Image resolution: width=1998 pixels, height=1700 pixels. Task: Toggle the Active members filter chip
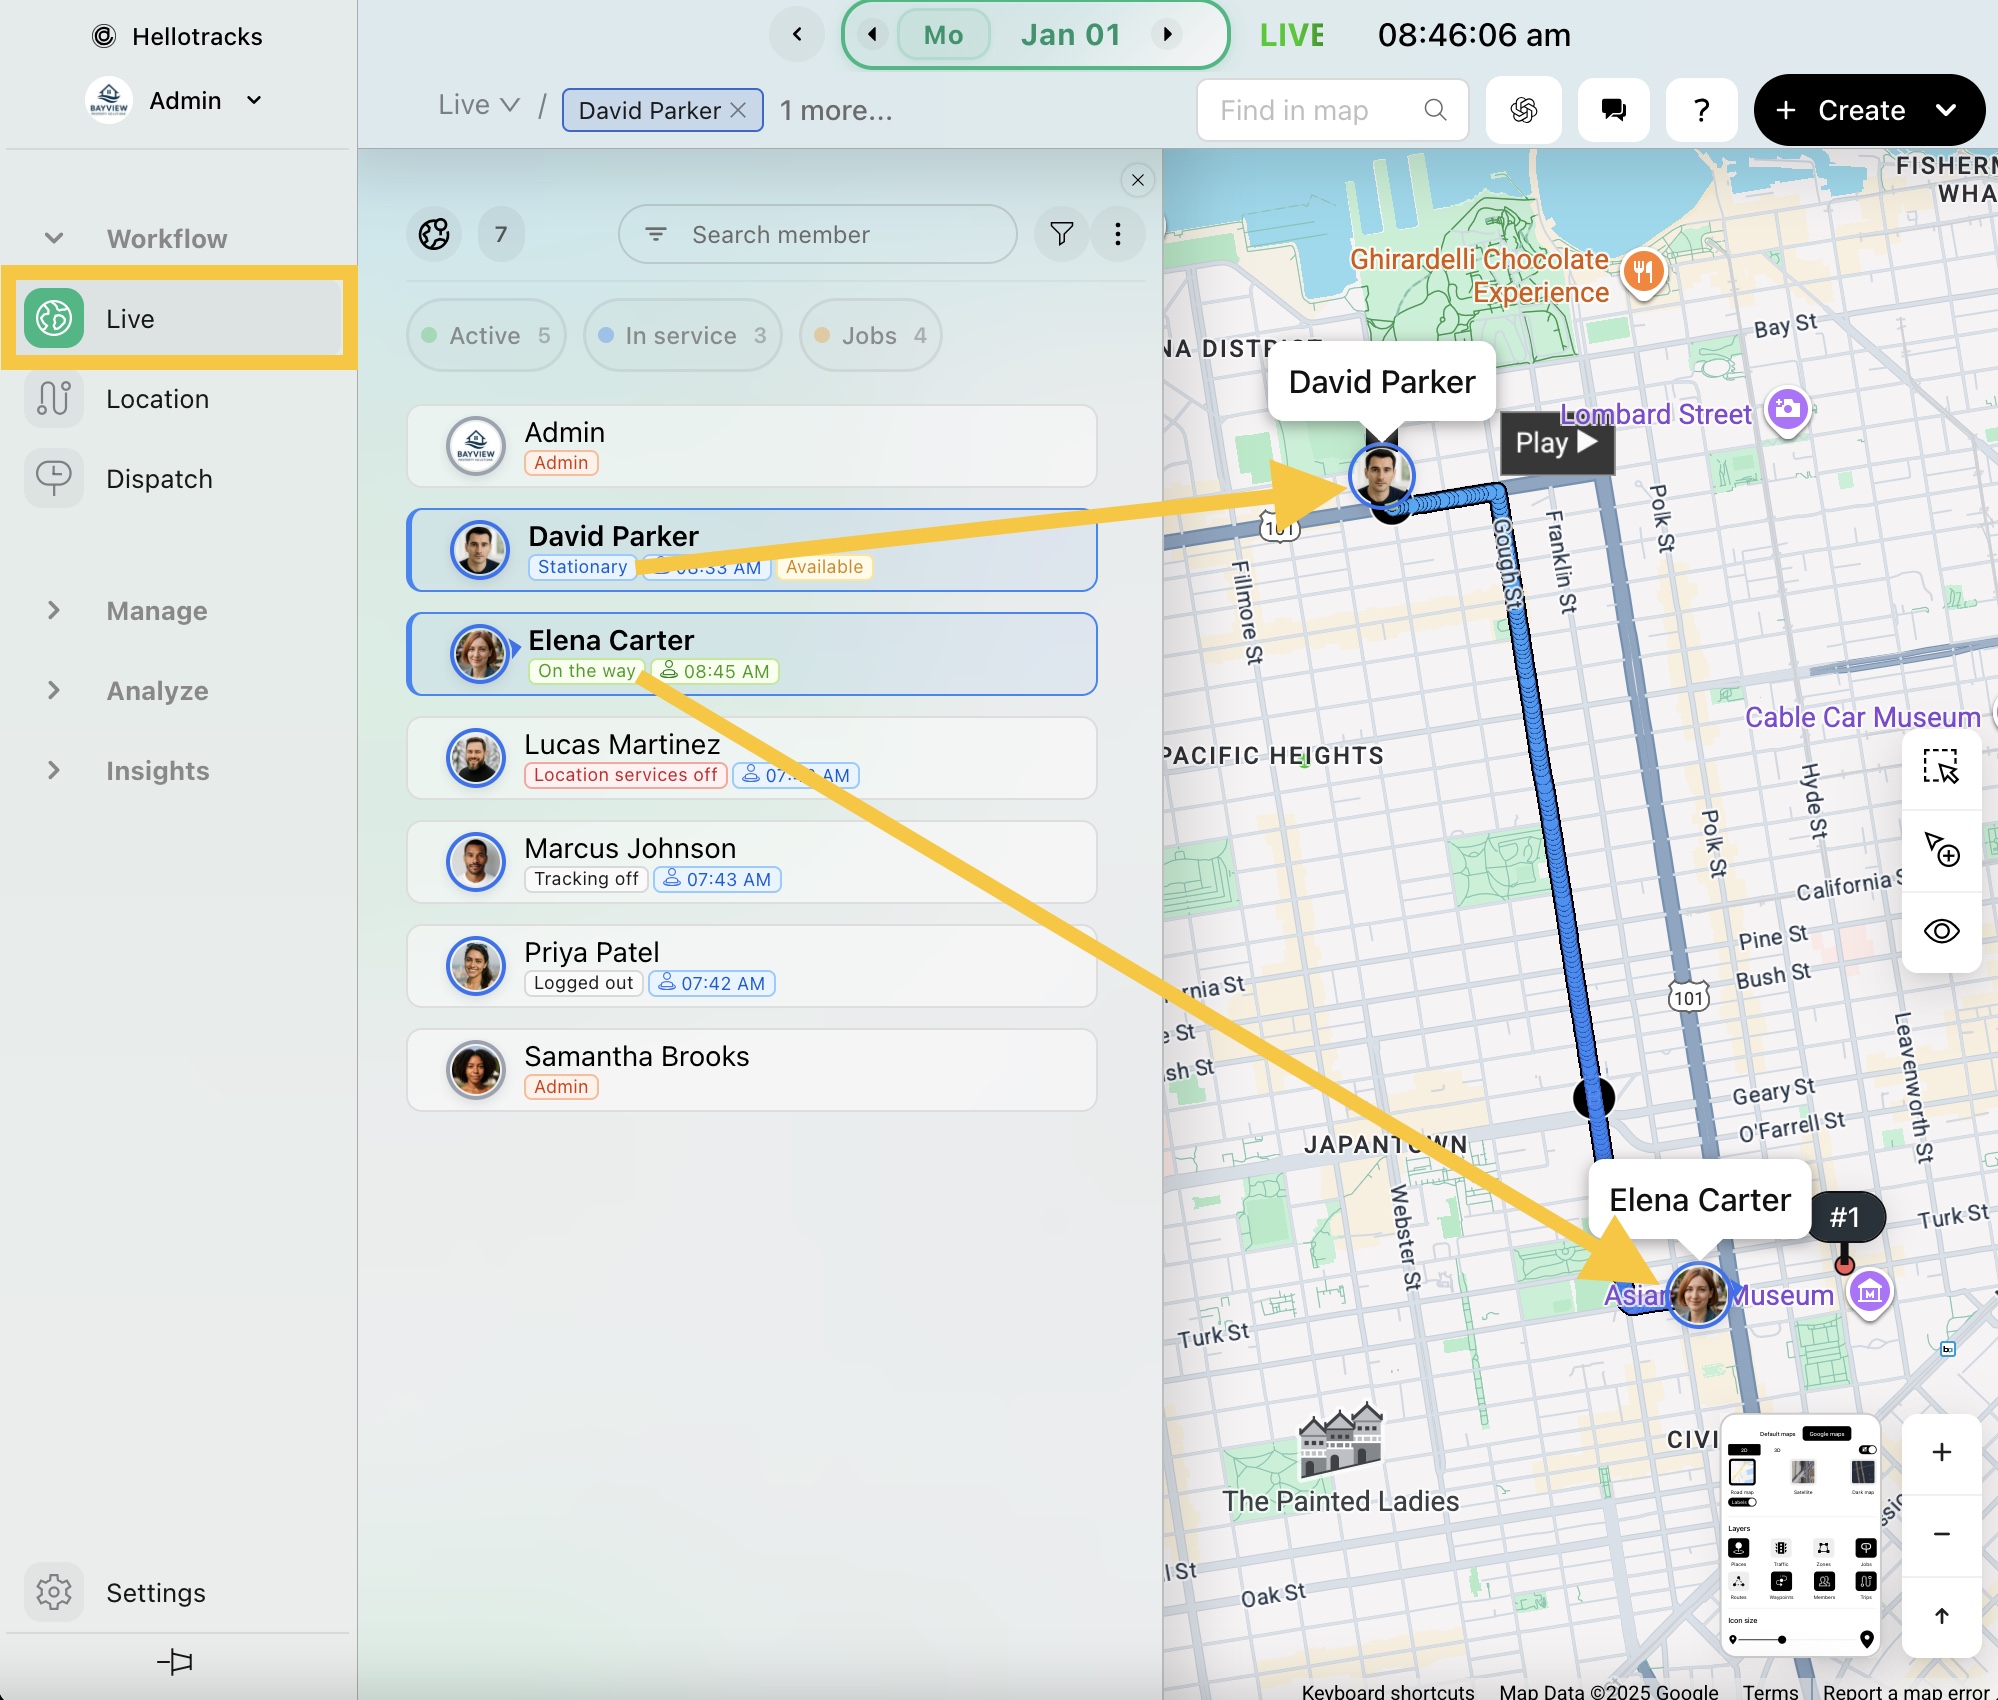486,336
